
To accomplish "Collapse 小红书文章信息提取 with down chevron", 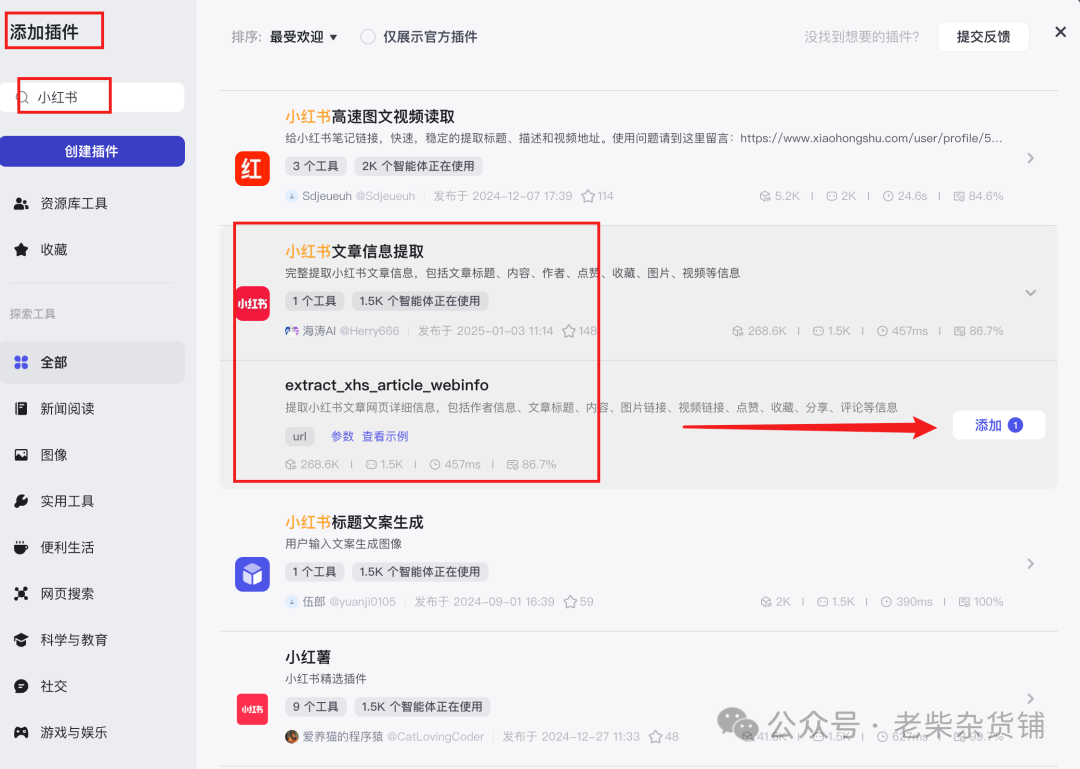I will [1030, 293].
